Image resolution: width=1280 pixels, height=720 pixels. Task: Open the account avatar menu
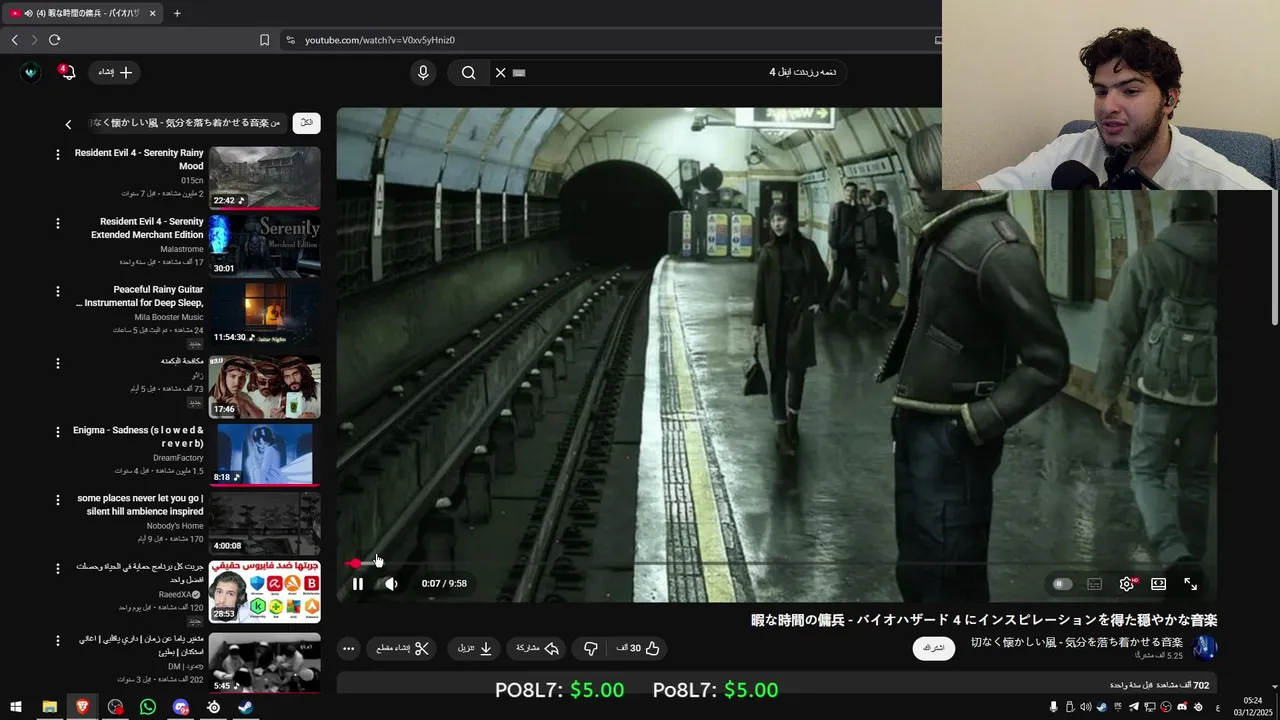click(x=31, y=72)
